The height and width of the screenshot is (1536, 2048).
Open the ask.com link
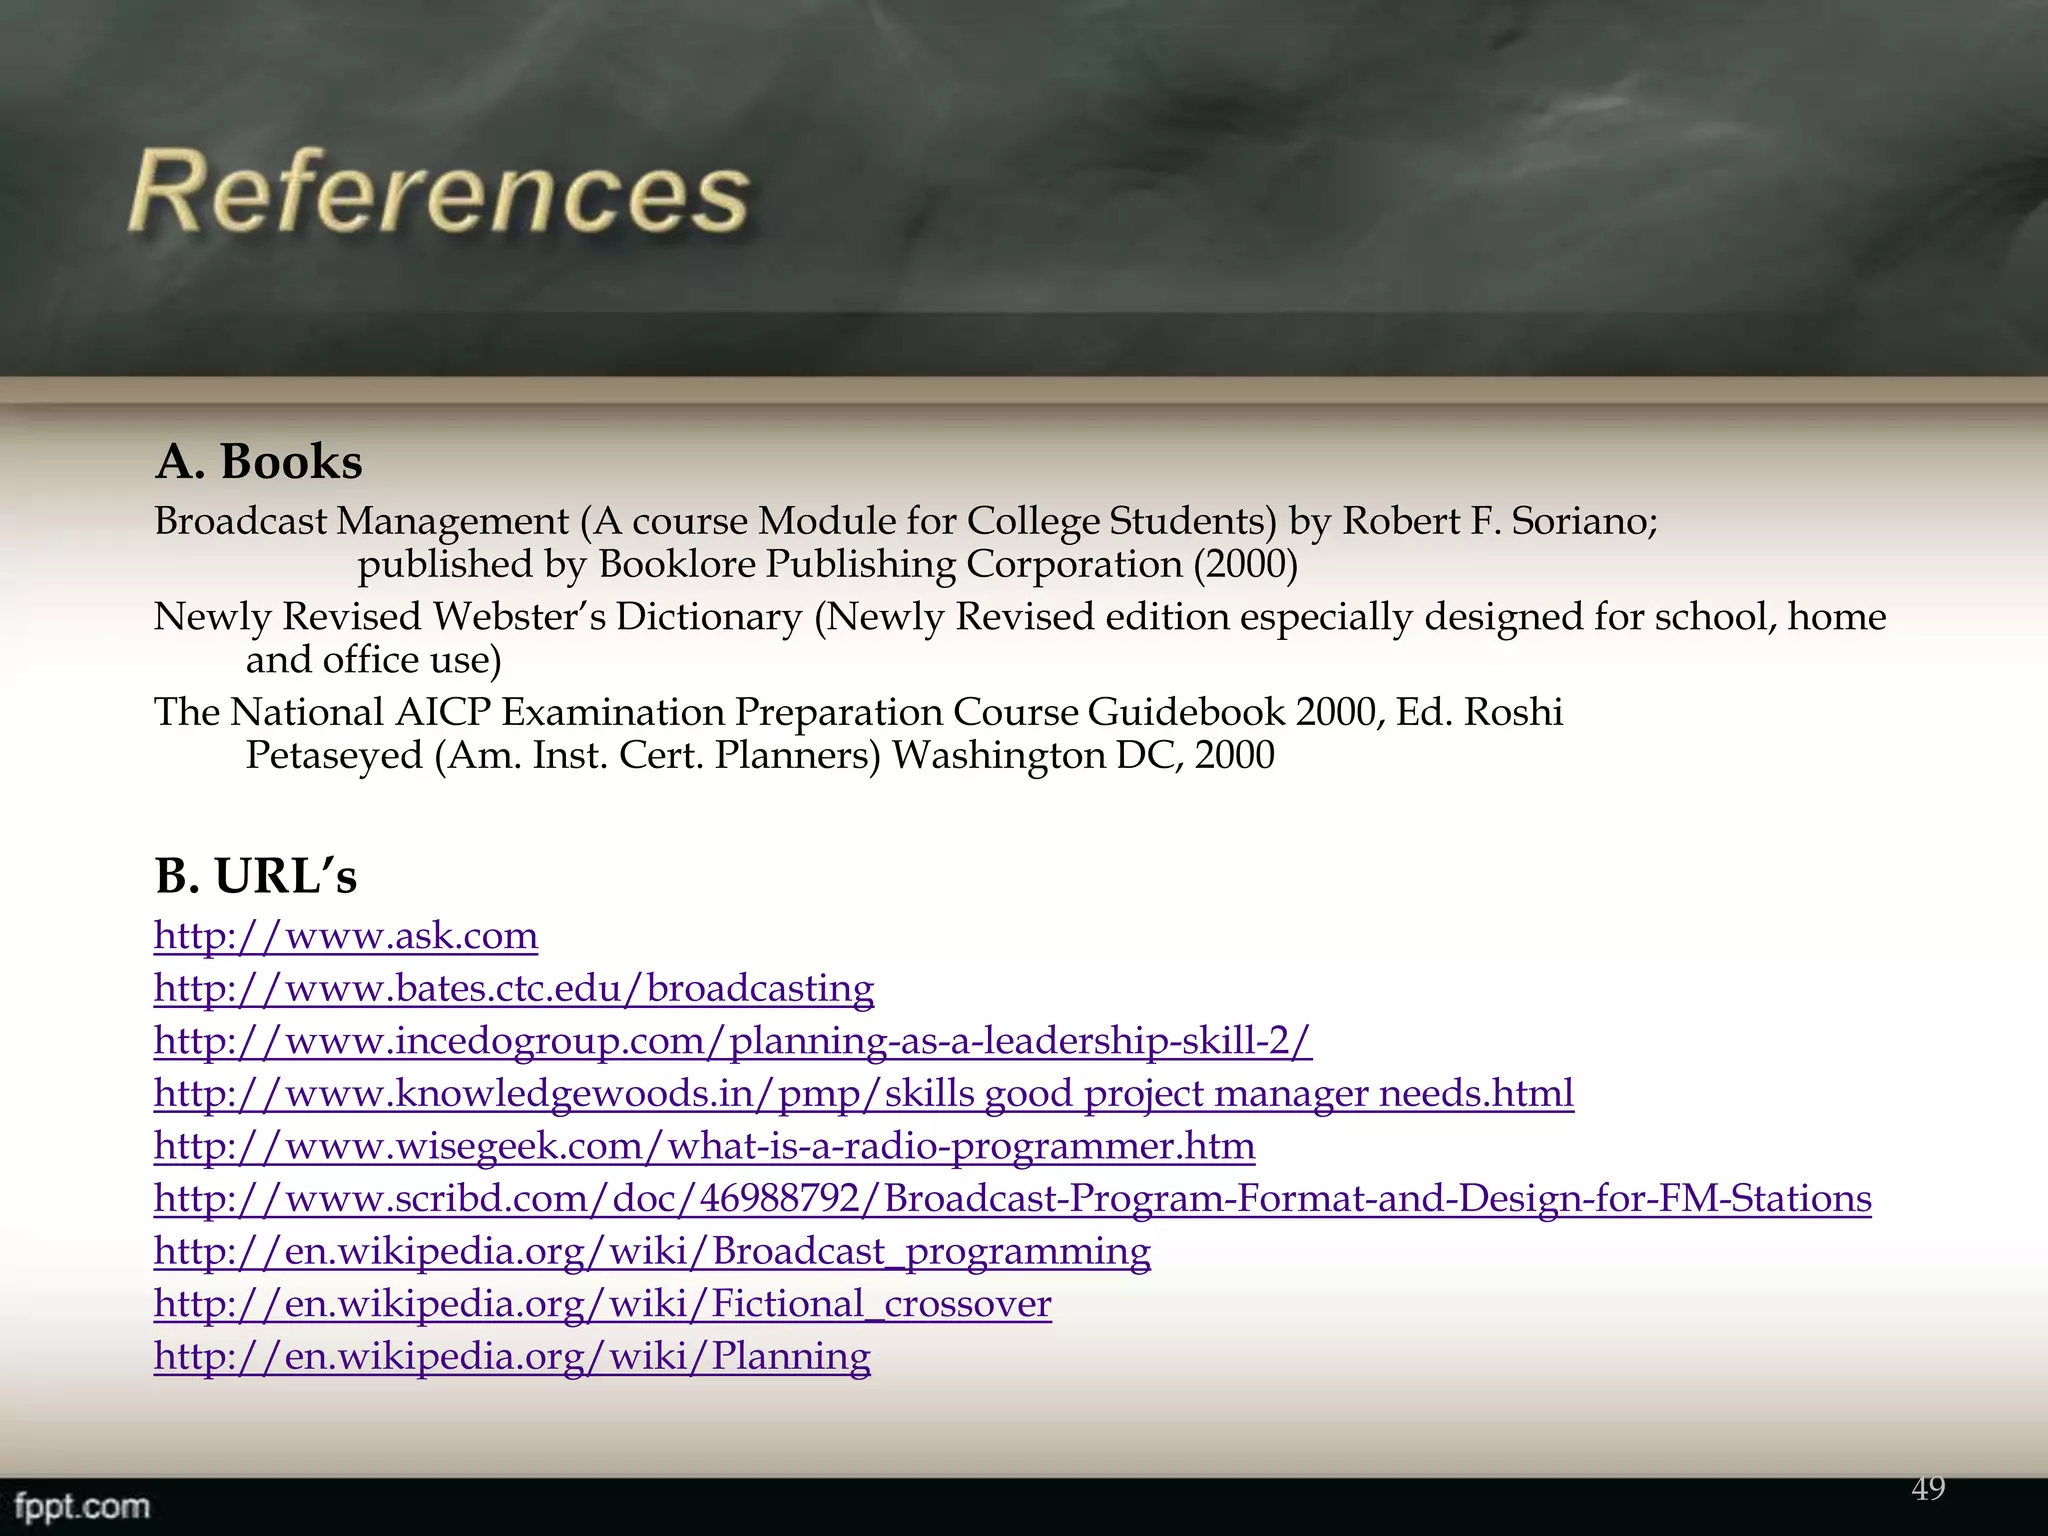pos(346,936)
